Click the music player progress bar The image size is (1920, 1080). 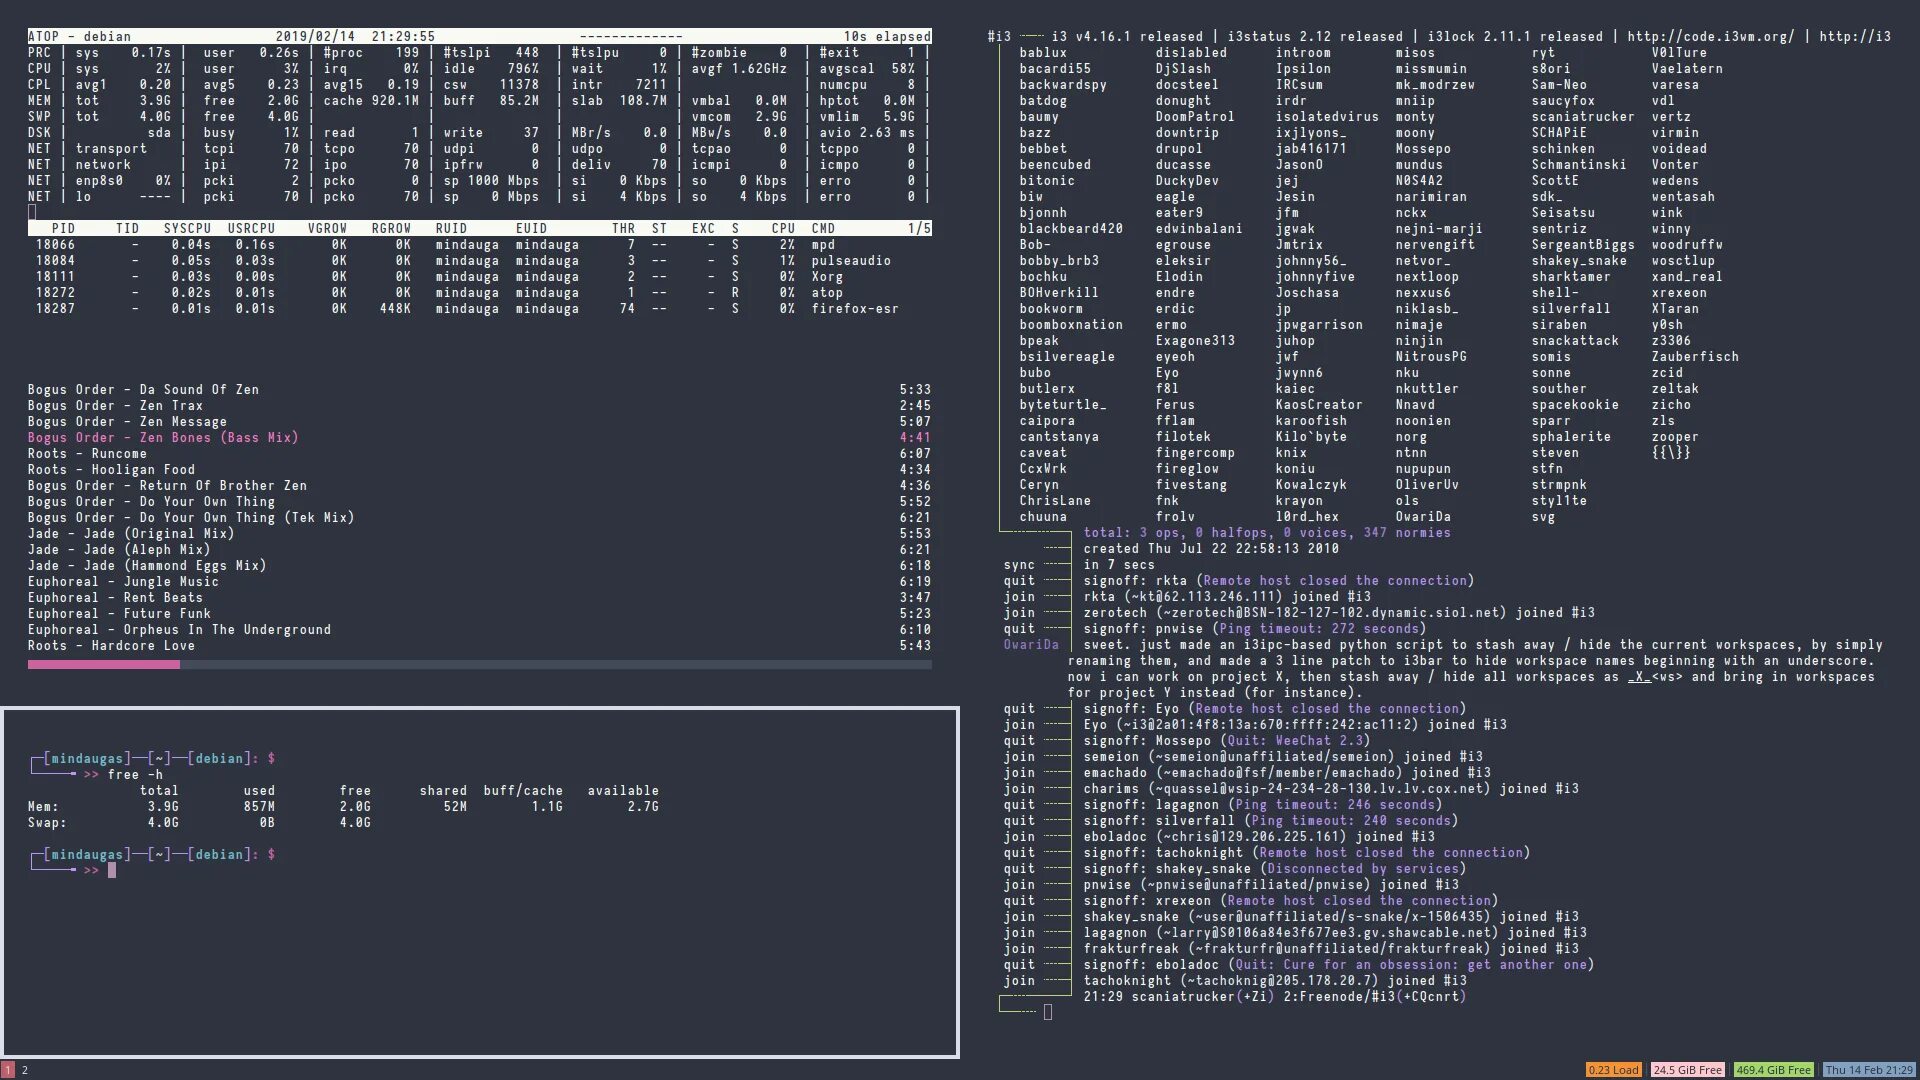(479, 665)
